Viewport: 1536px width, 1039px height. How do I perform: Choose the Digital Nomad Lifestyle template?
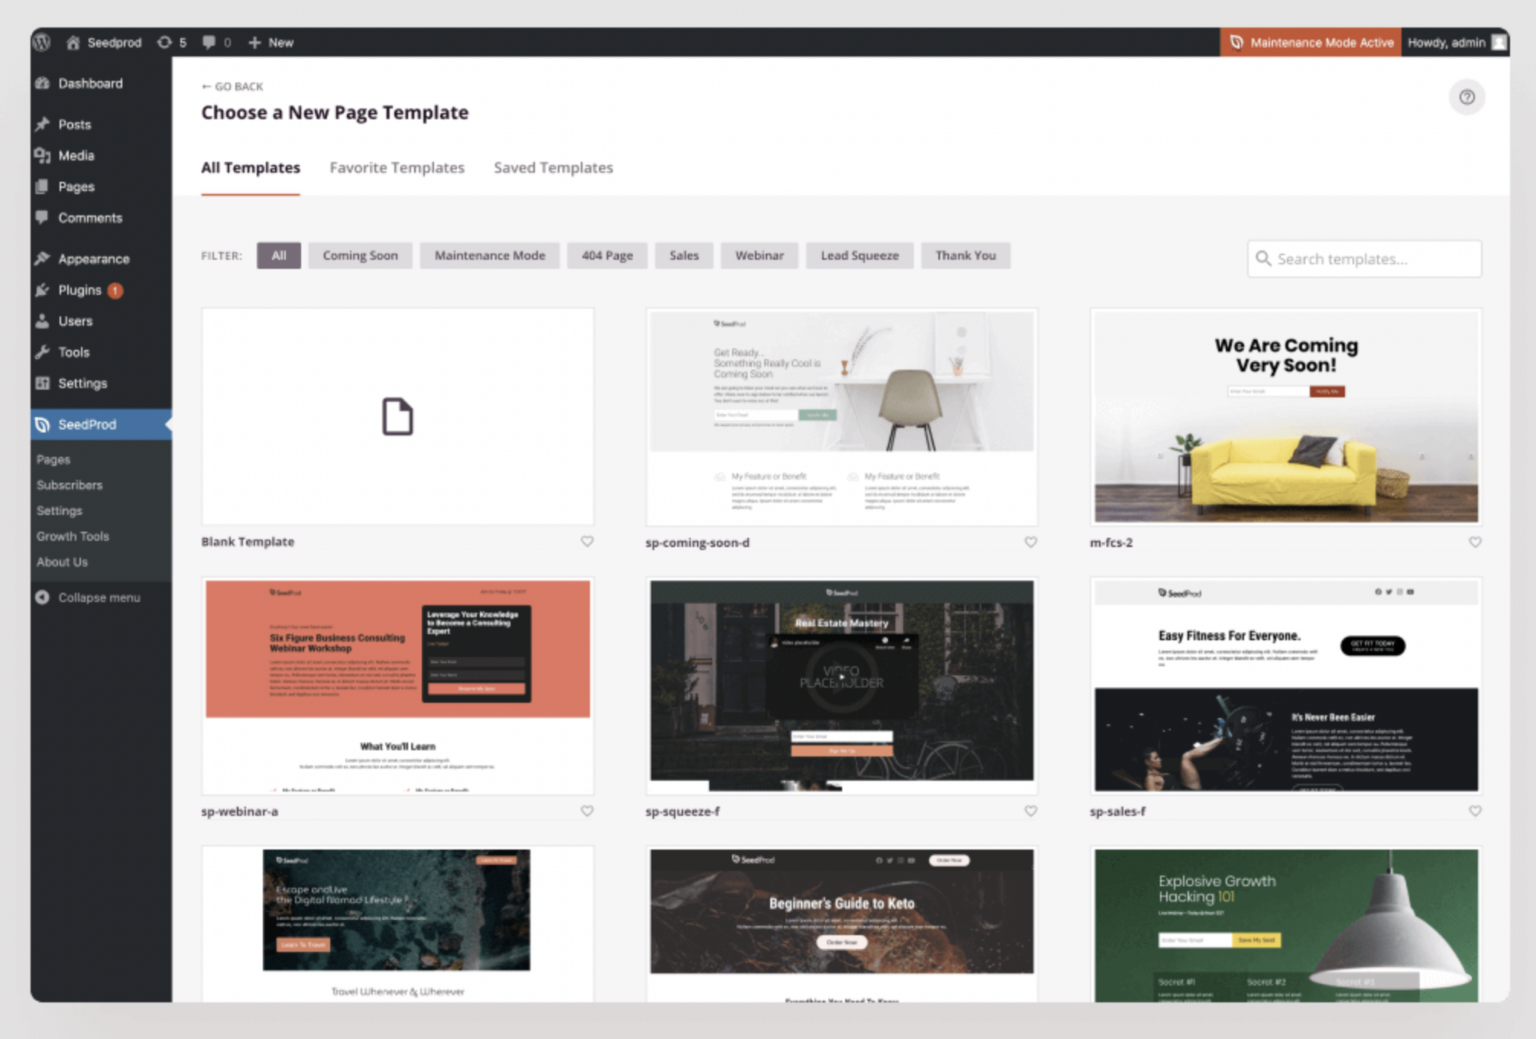point(398,924)
